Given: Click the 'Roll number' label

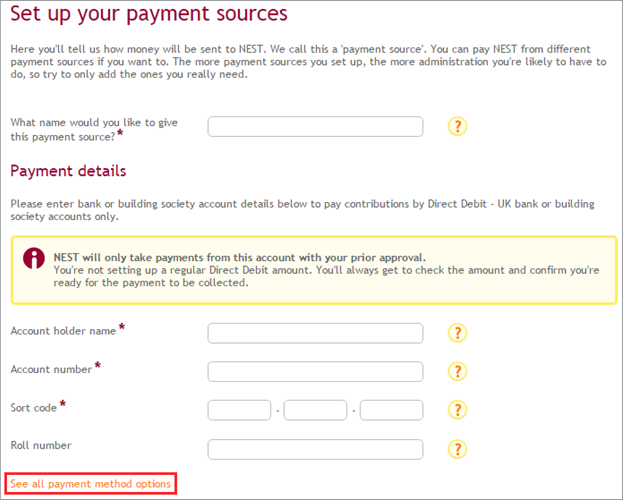Looking at the screenshot, I should [x=41, y=445].
